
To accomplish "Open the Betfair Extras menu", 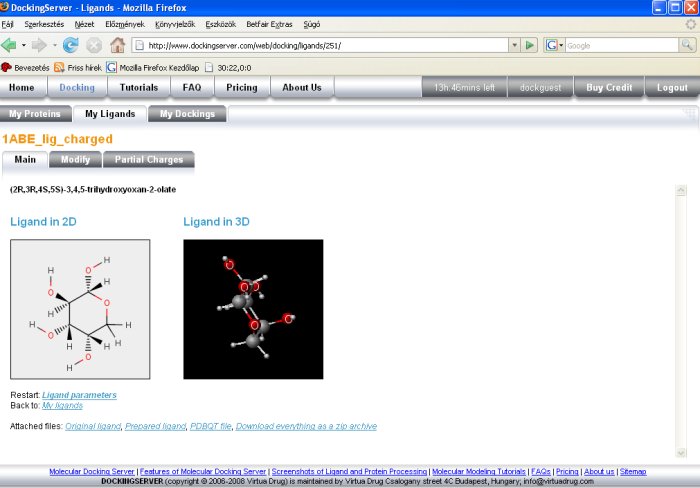I will 269,24.
